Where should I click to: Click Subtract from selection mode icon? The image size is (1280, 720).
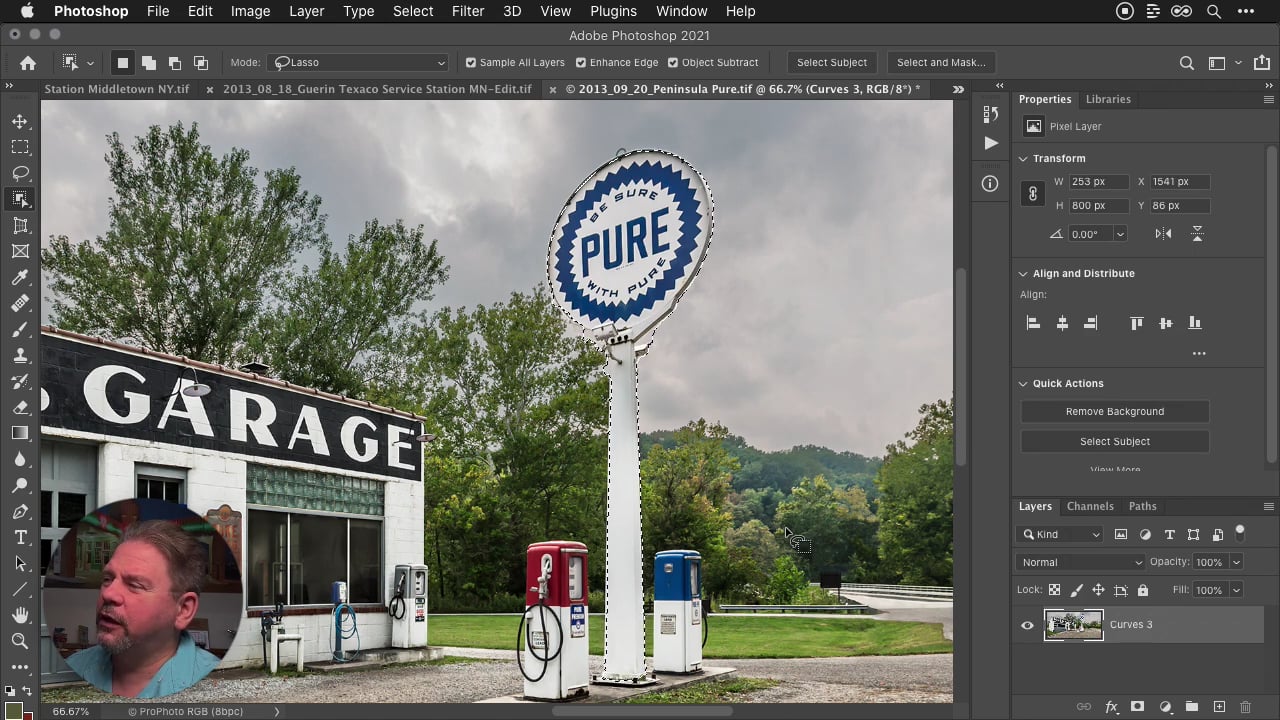[x=175, y=63]
